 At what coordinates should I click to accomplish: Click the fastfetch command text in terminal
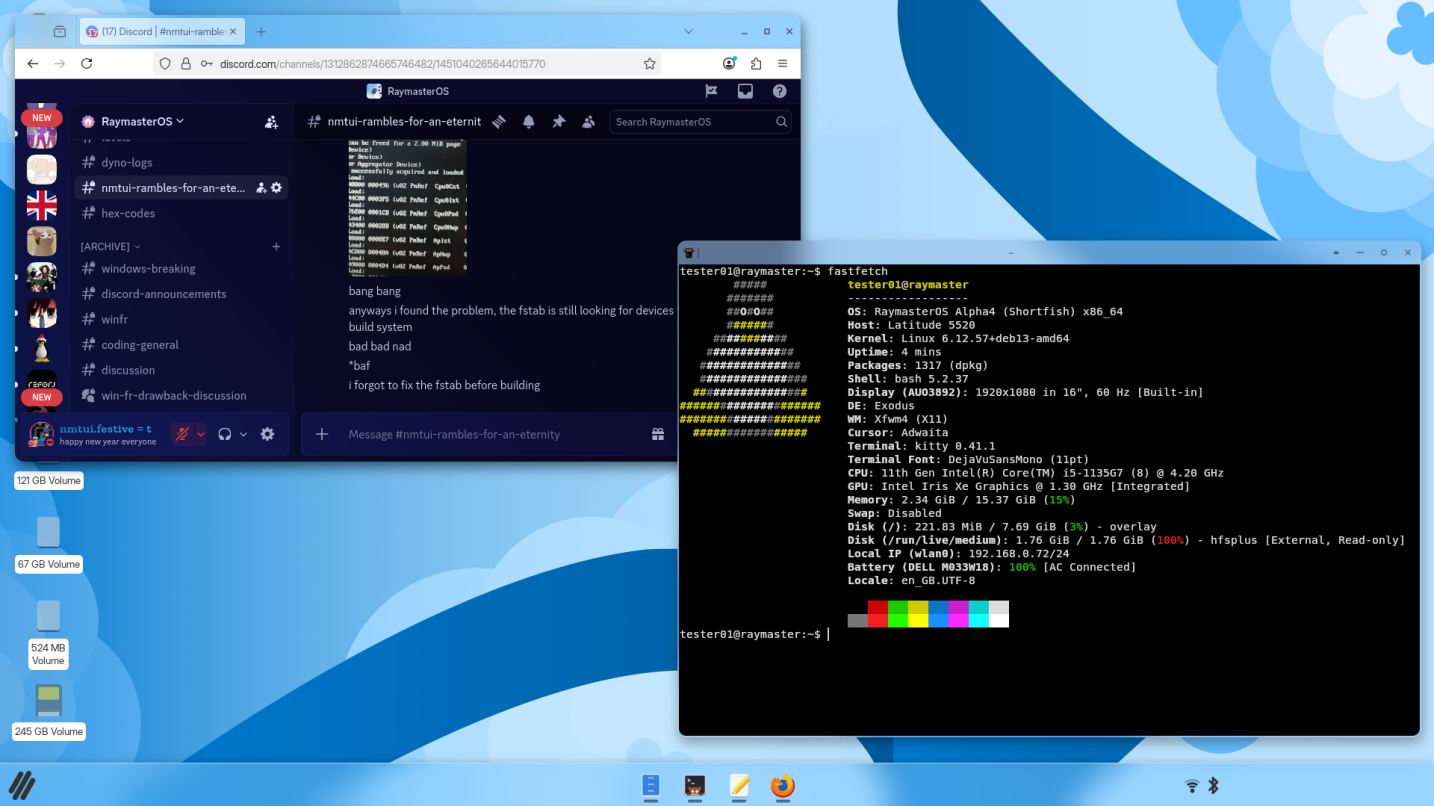pos(857,271)
